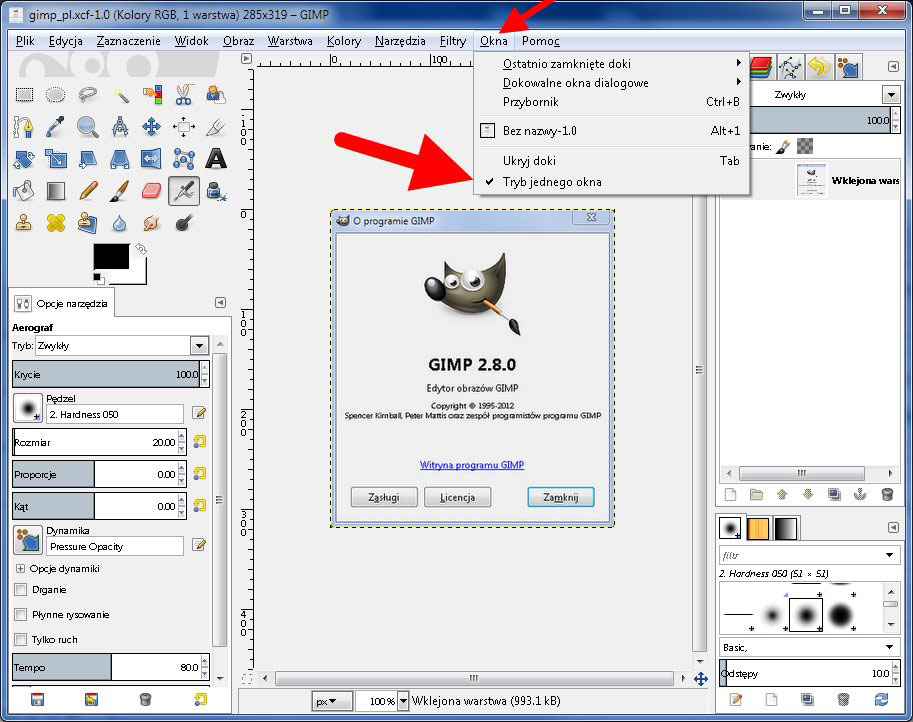The height and width of the screenshot is (722, 913).
Task: Choose Przybornik menu entry
Action: [611, 102]
